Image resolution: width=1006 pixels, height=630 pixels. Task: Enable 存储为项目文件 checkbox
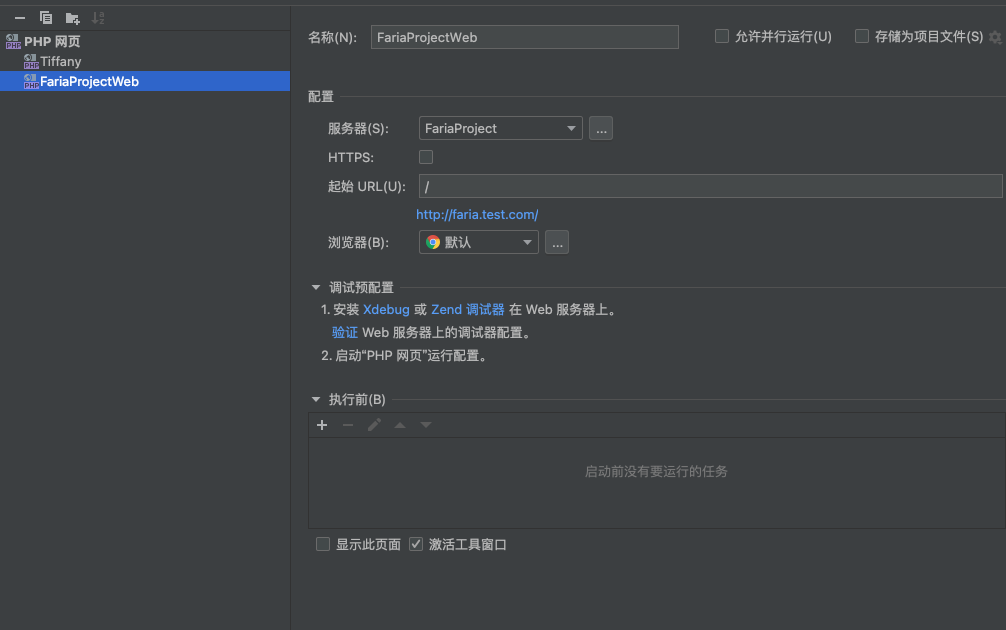(862, 37)
